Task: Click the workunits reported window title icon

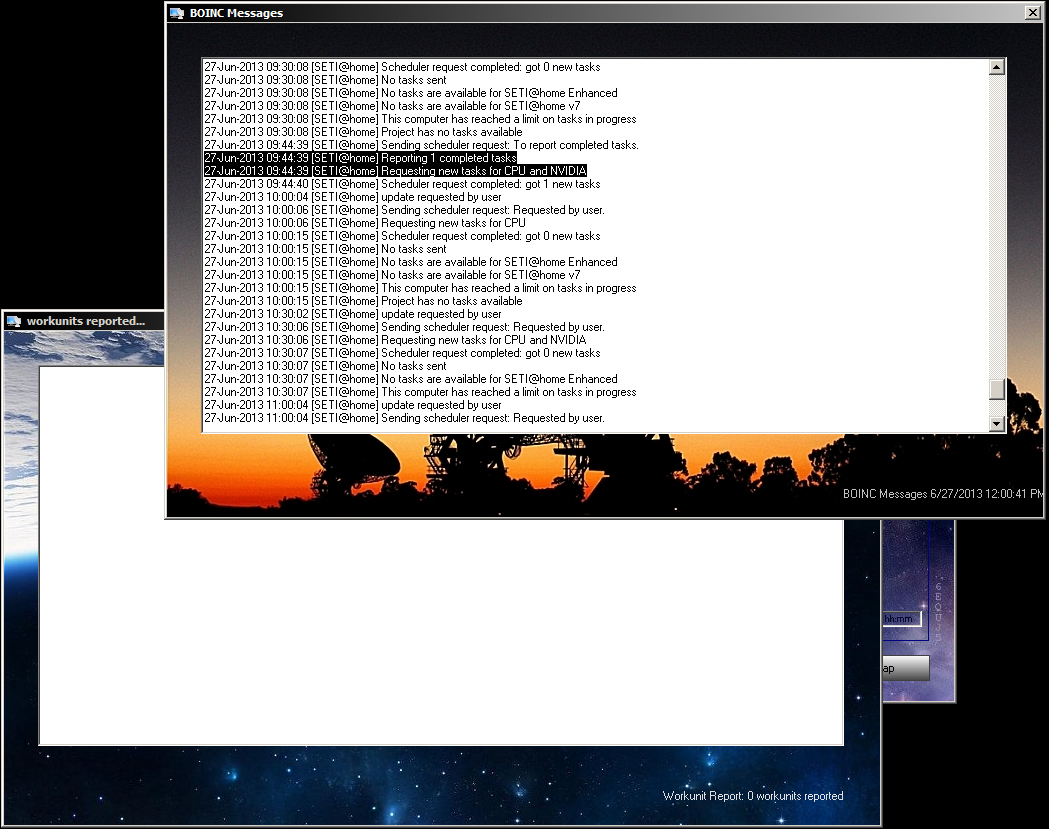Action: [13, 321]
